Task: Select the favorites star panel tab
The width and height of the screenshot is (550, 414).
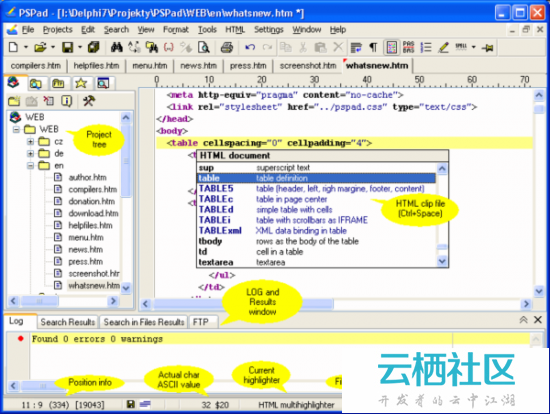Action: coord(81,84)
